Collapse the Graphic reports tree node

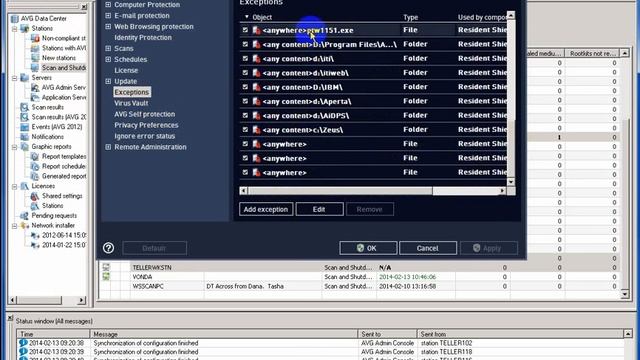(15, 147)
